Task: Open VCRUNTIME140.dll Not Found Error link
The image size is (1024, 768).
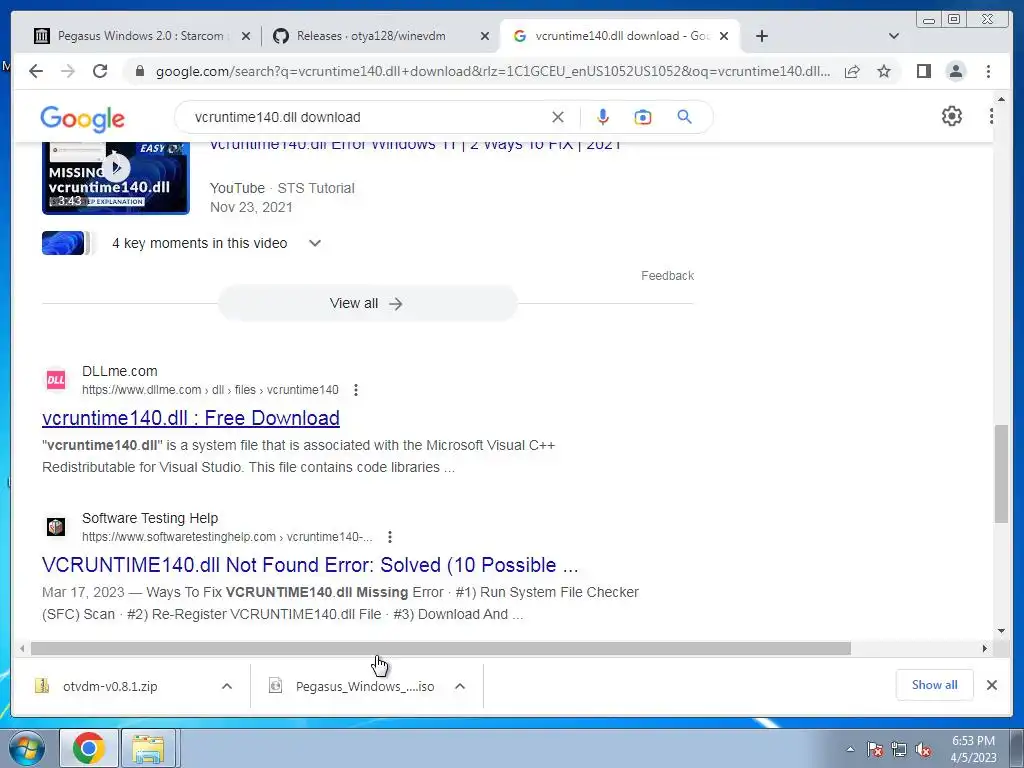Action: pyautogui.click(x=310, y=565)
